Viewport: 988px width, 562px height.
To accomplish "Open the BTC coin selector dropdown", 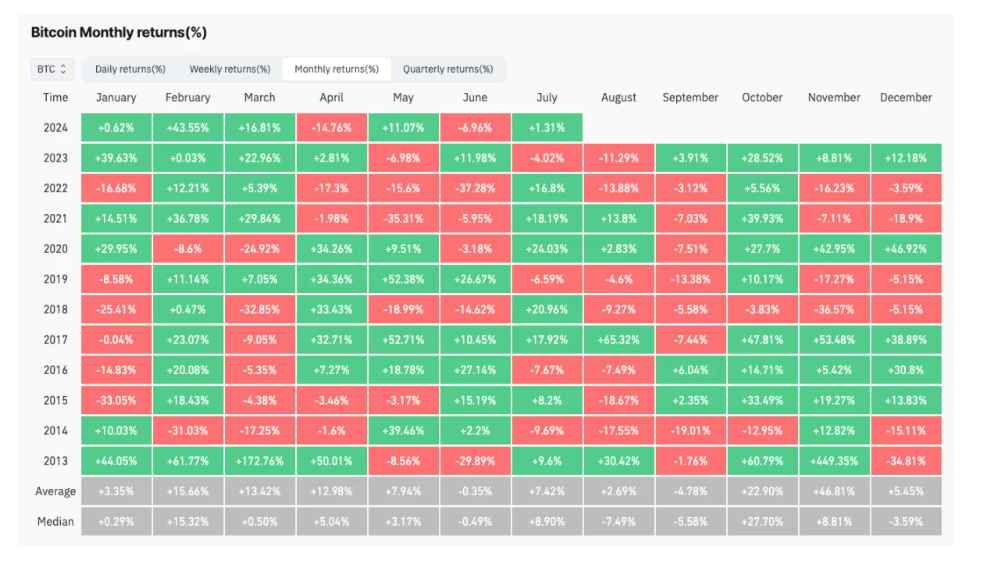I will (x=52, y=69).
